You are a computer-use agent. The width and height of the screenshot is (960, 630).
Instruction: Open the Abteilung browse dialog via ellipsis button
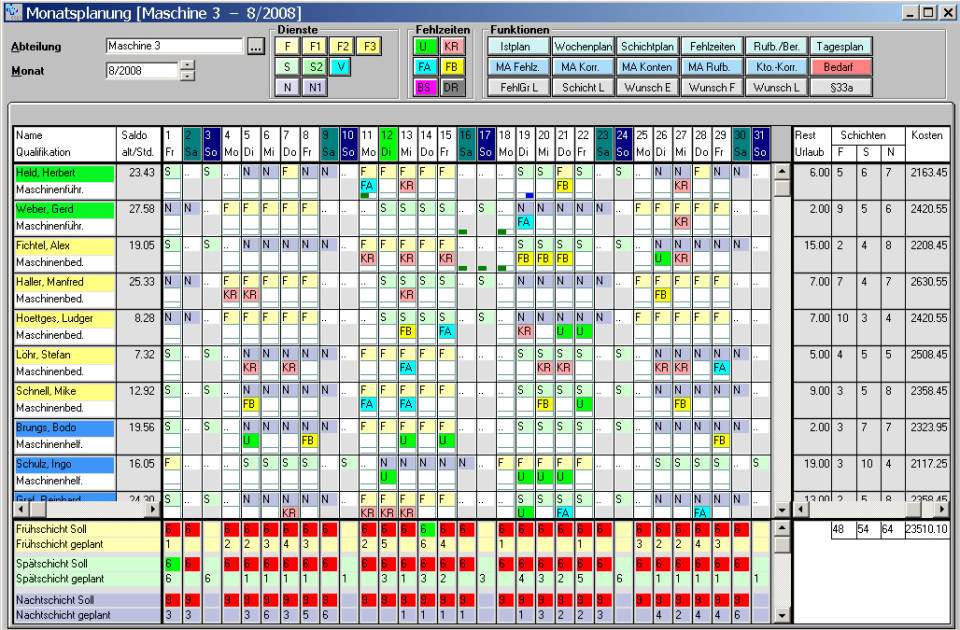(257, 45)
